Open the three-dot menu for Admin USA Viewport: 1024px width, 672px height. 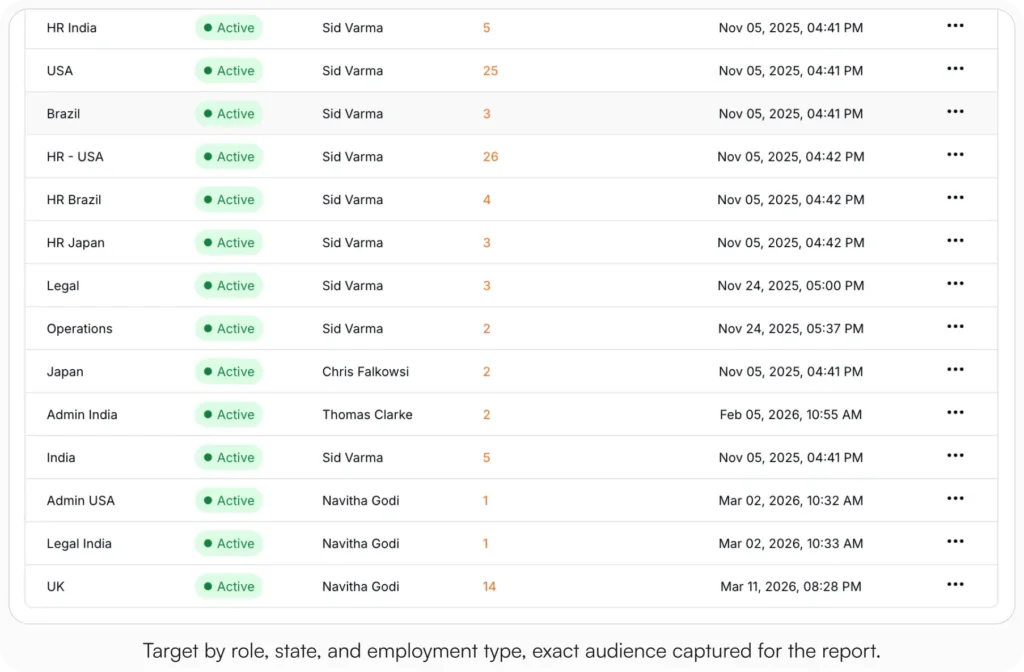pos(955,499)
